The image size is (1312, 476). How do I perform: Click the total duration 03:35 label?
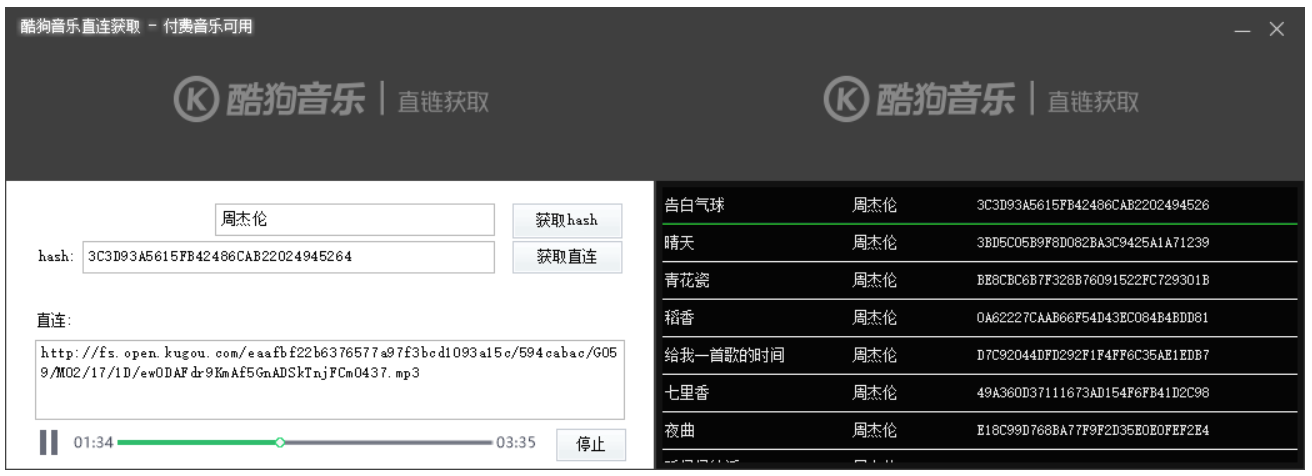point(516,442)
